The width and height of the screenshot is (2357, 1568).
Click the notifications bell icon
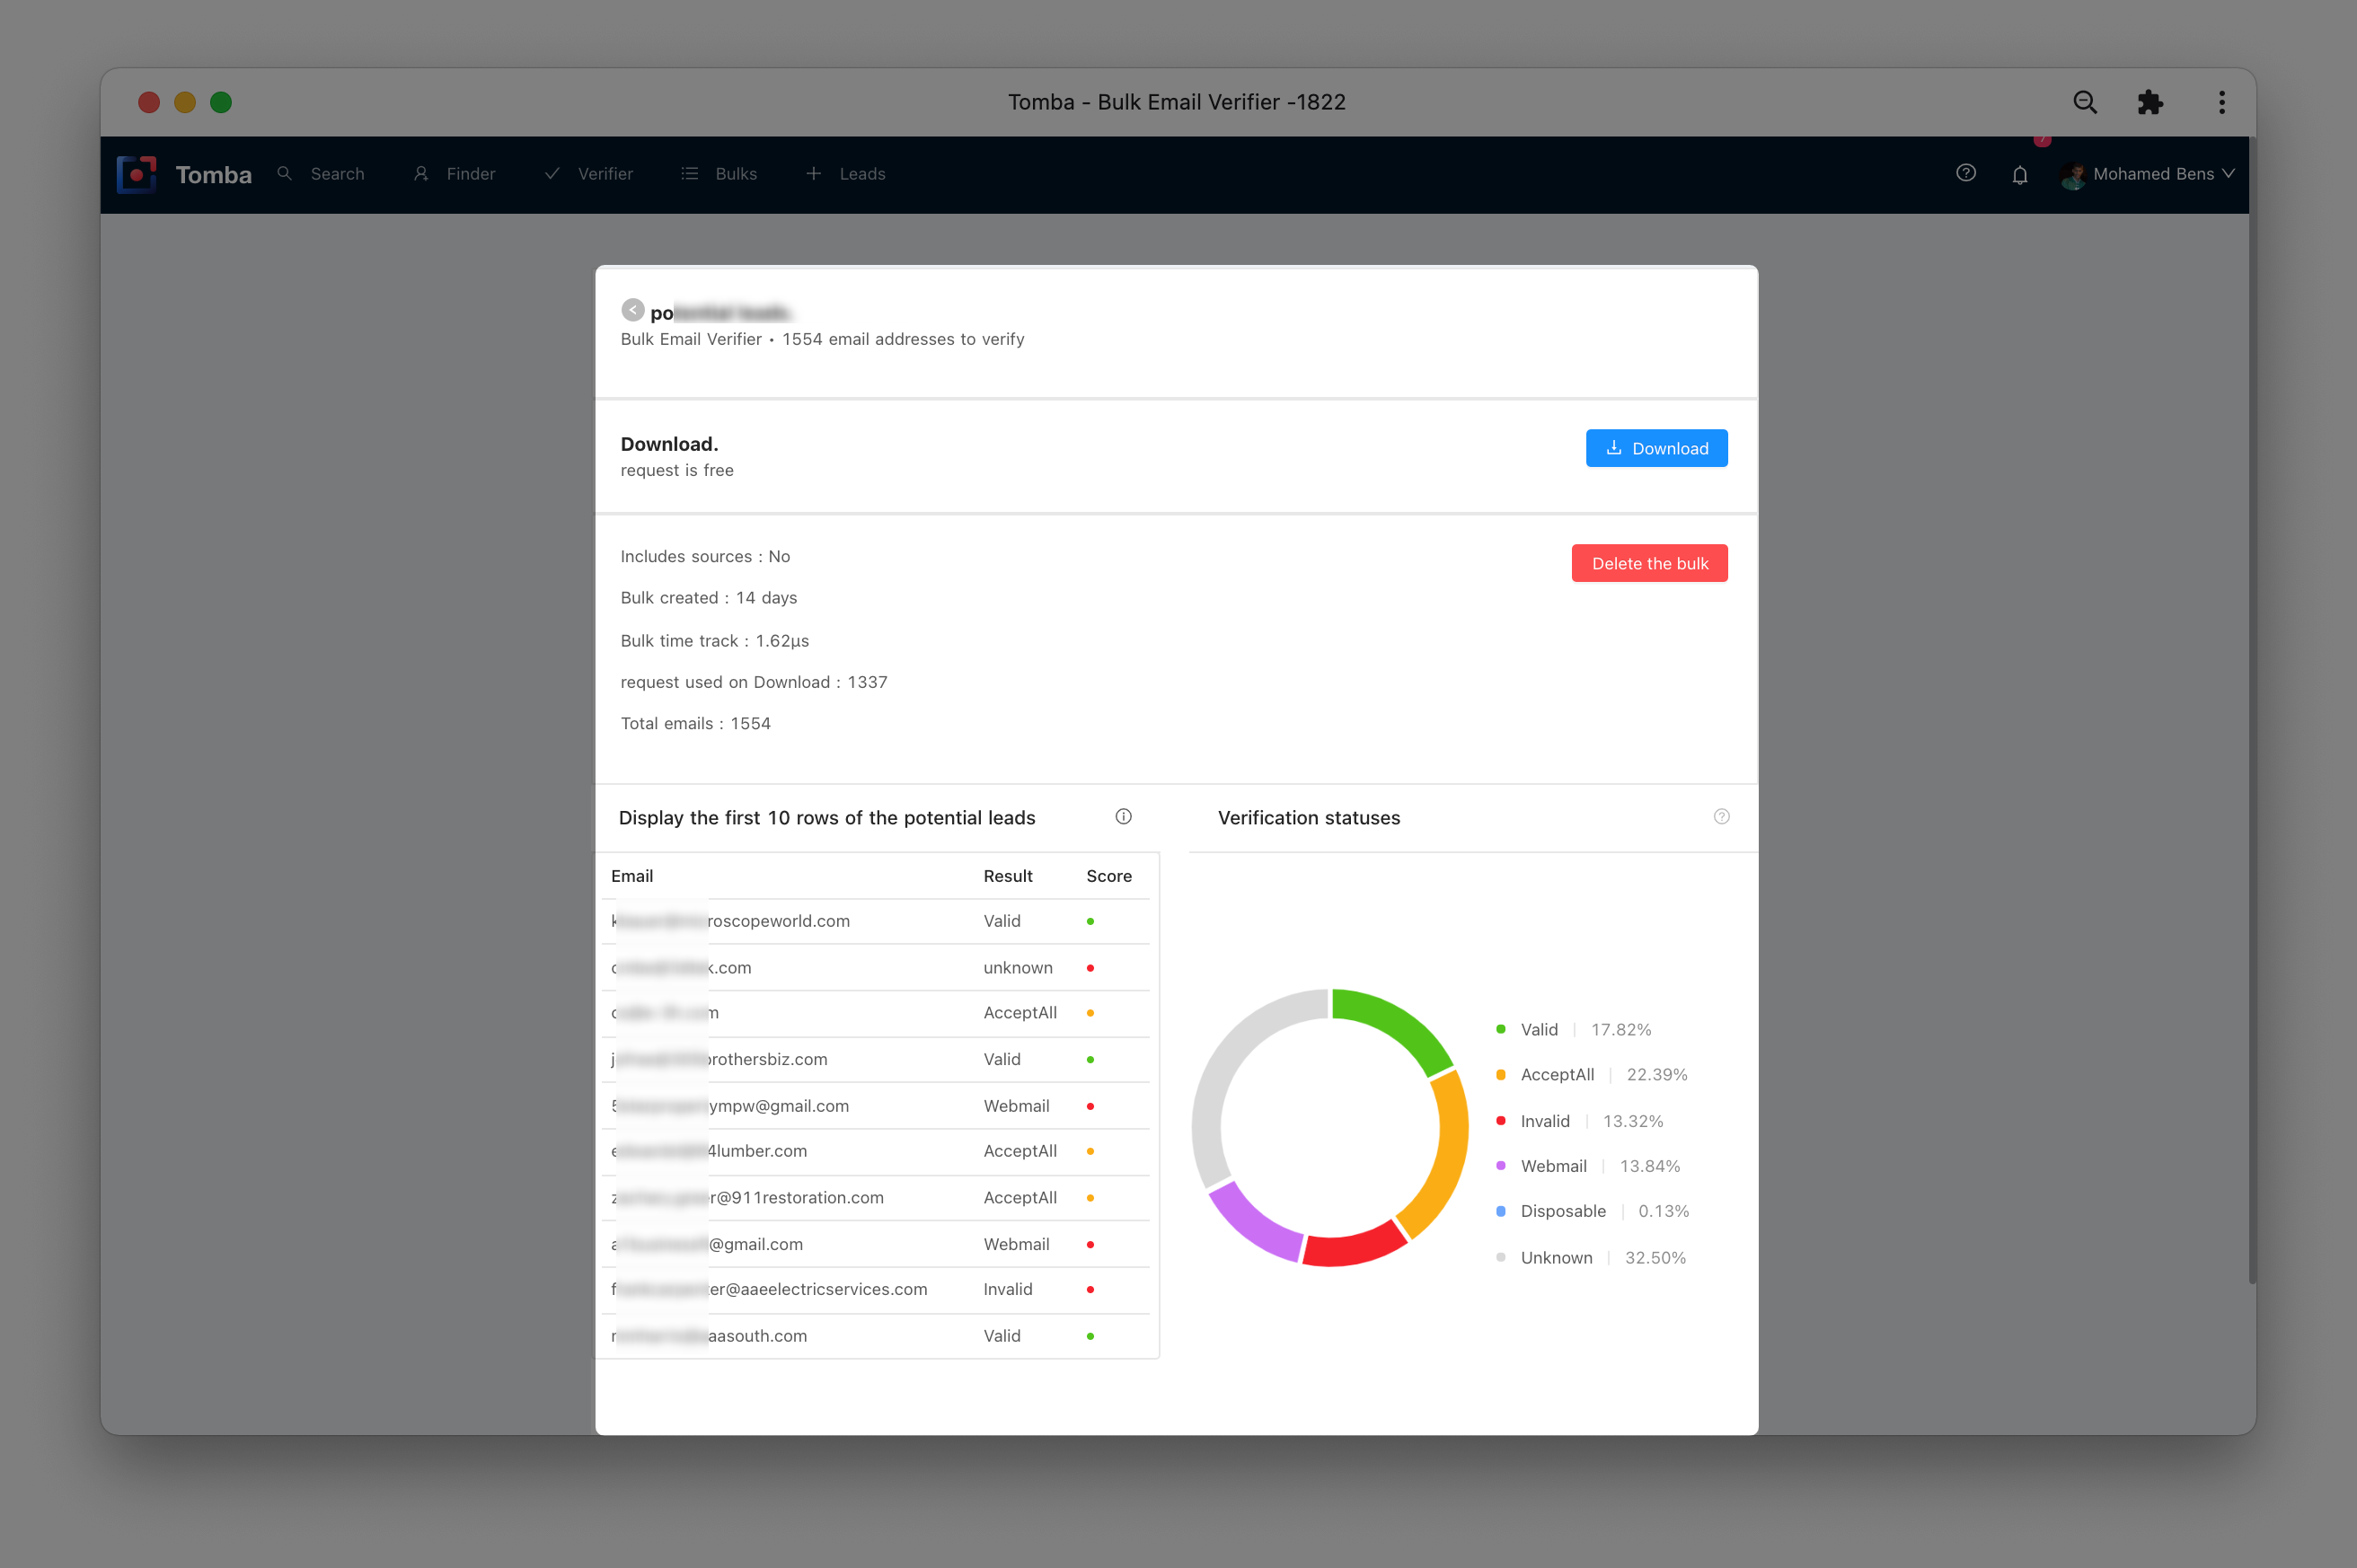pyautogui.click(x=2023, y=173)
